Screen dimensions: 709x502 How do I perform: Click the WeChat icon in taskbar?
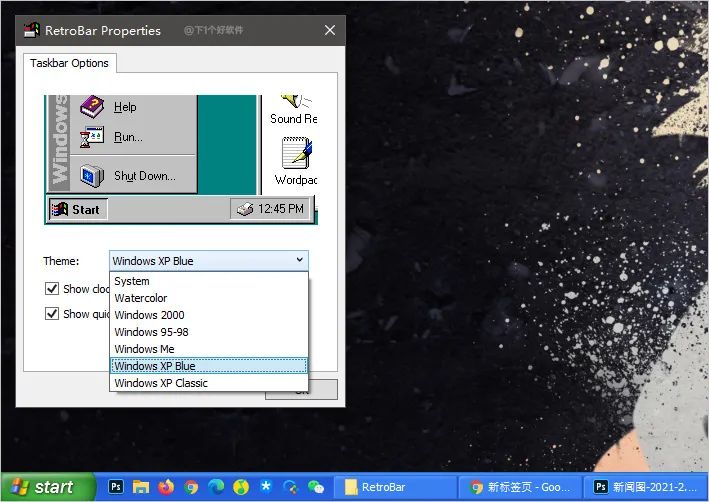(316, 487)
